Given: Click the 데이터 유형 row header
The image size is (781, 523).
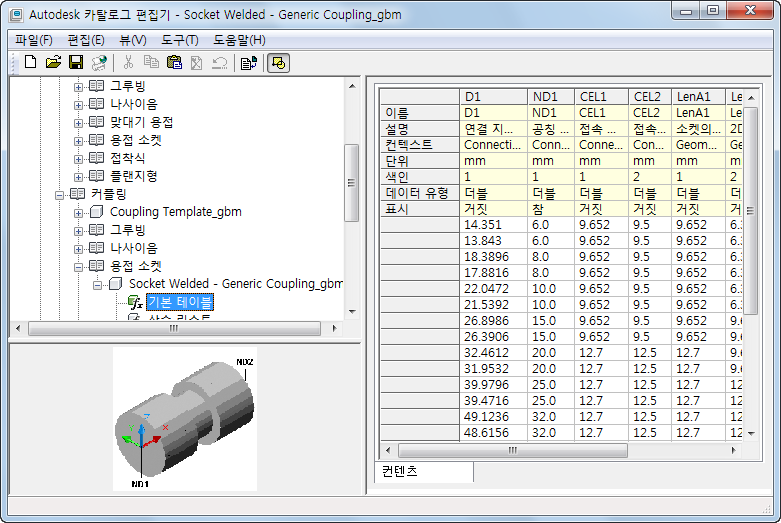Looking at the screenshot, I should click(419, 193).
